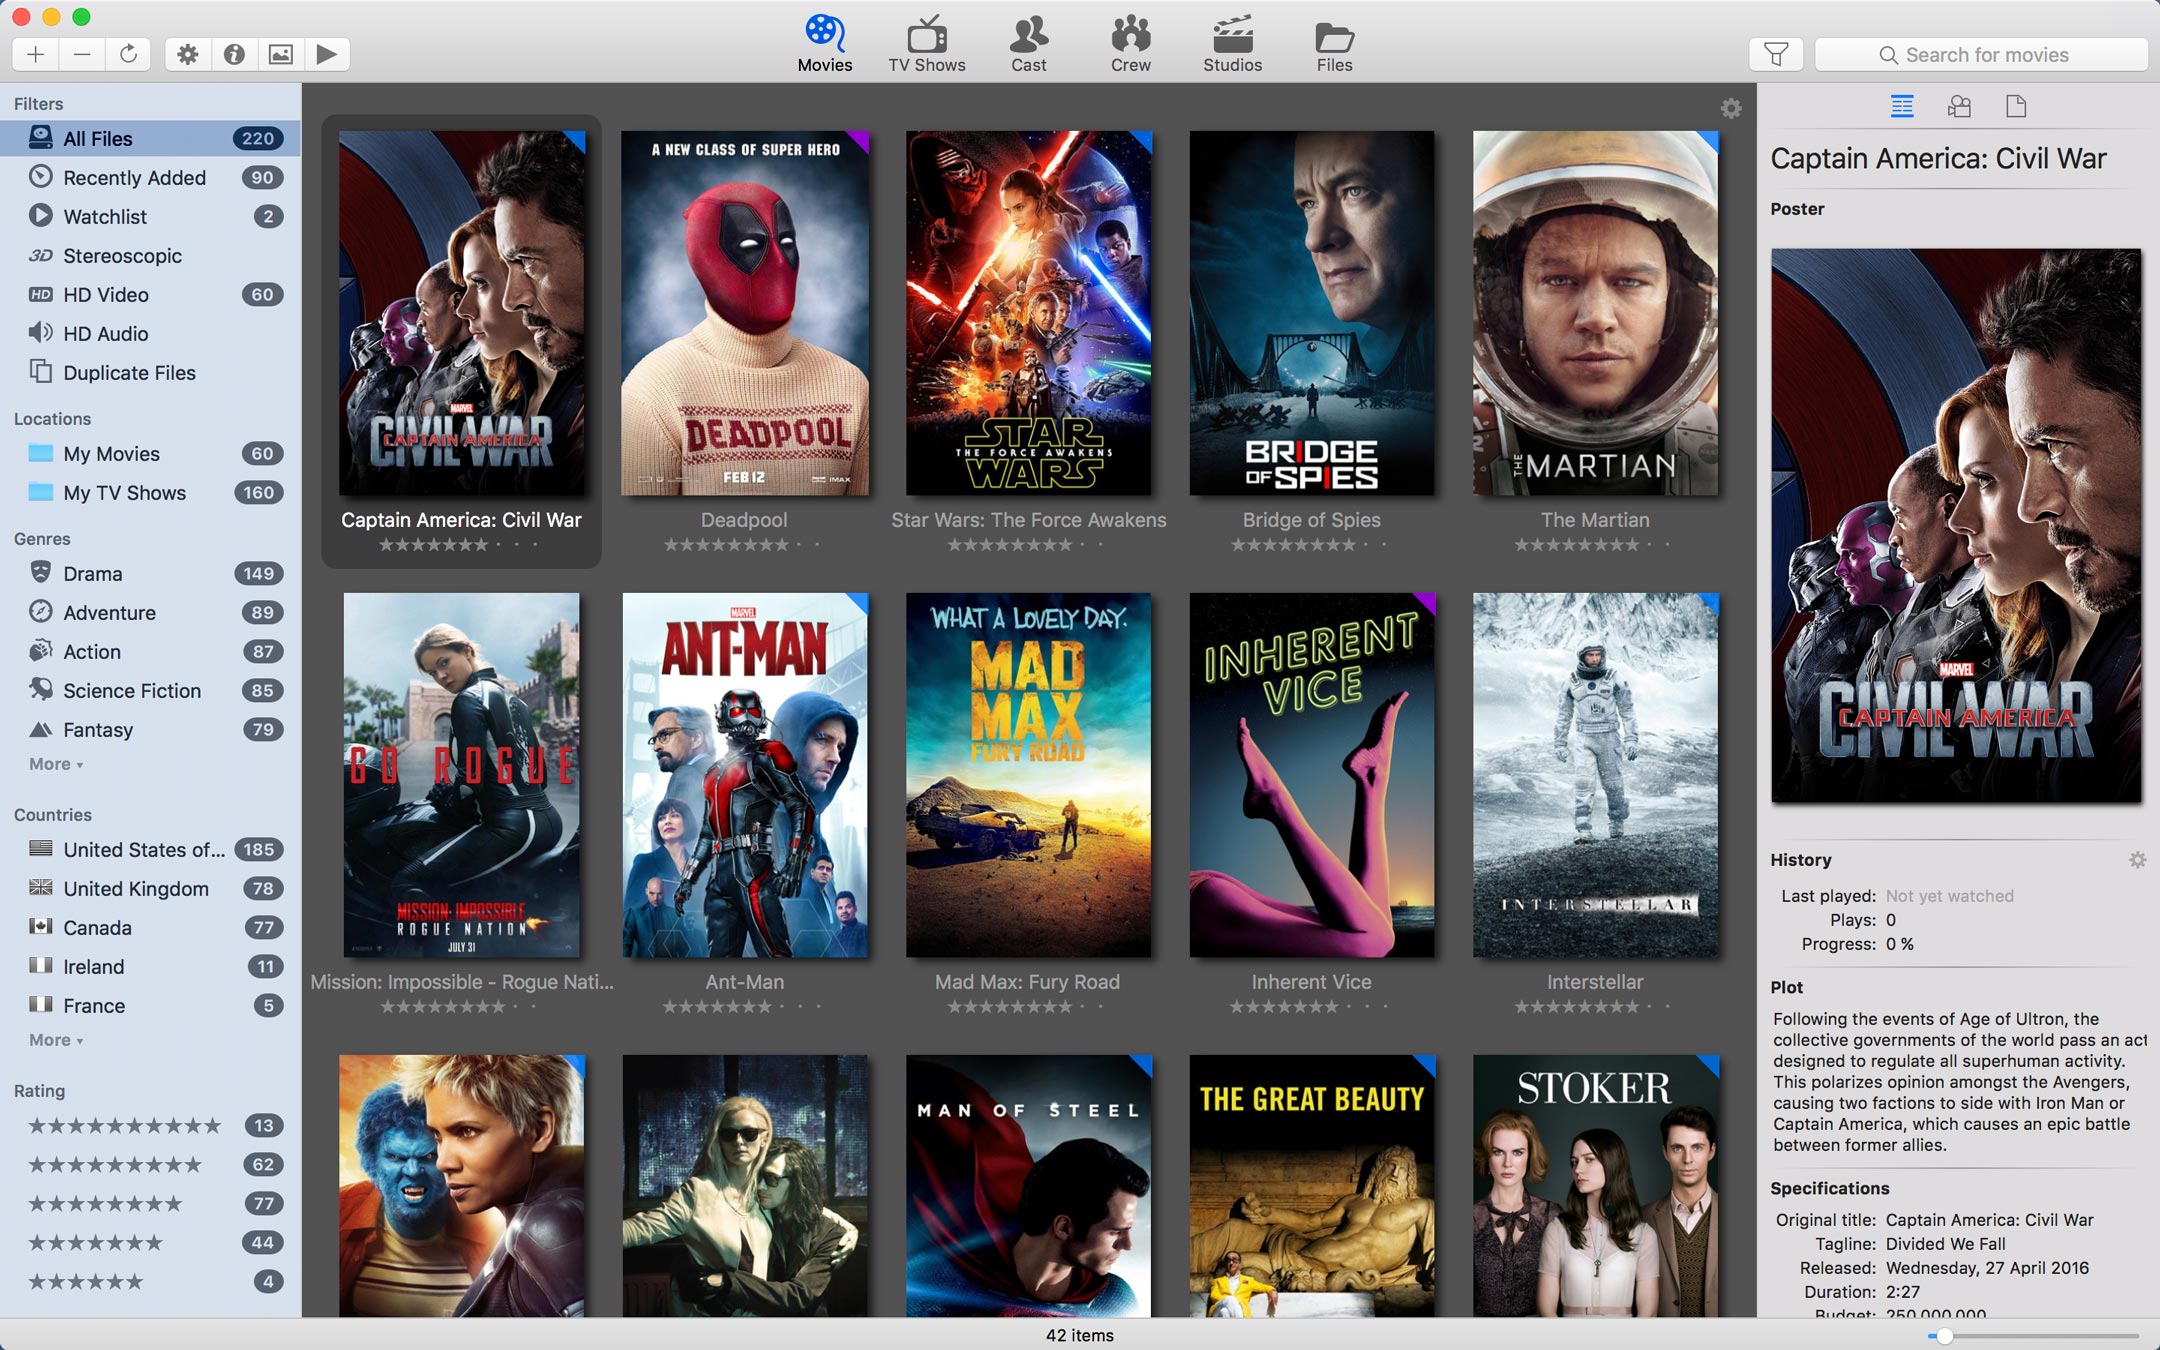Expand More under Countries

coord(56,1040)
